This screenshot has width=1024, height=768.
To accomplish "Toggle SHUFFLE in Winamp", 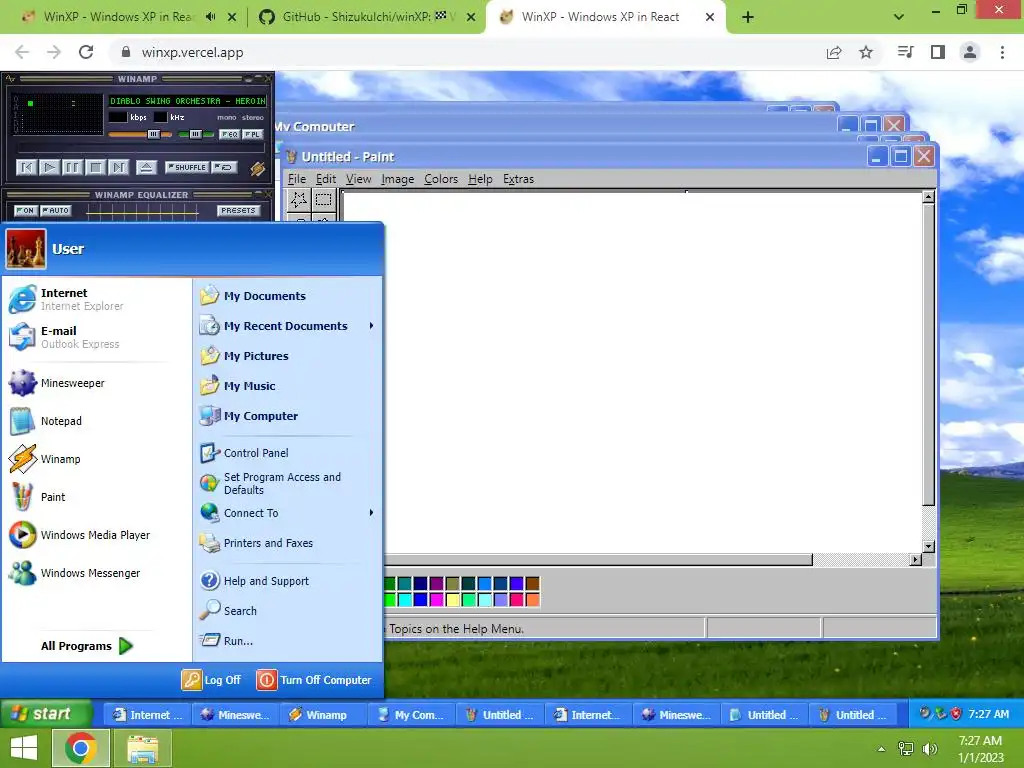I will (x=187, y=167).
